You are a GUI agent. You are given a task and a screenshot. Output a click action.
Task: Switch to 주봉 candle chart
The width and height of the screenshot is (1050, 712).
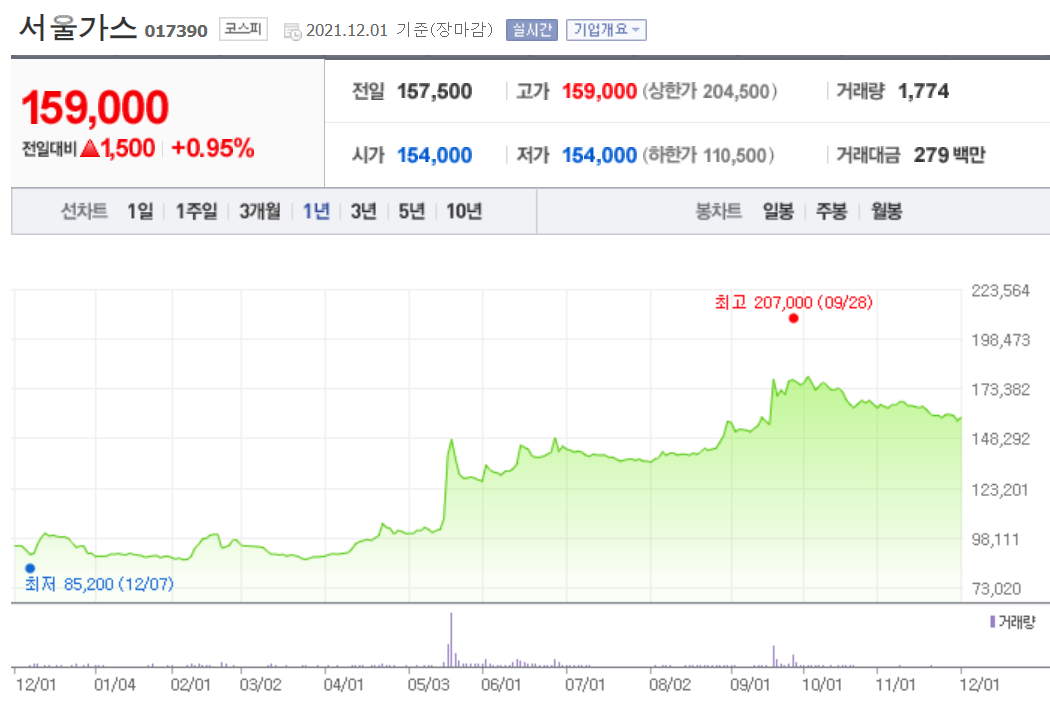[832, 212]
